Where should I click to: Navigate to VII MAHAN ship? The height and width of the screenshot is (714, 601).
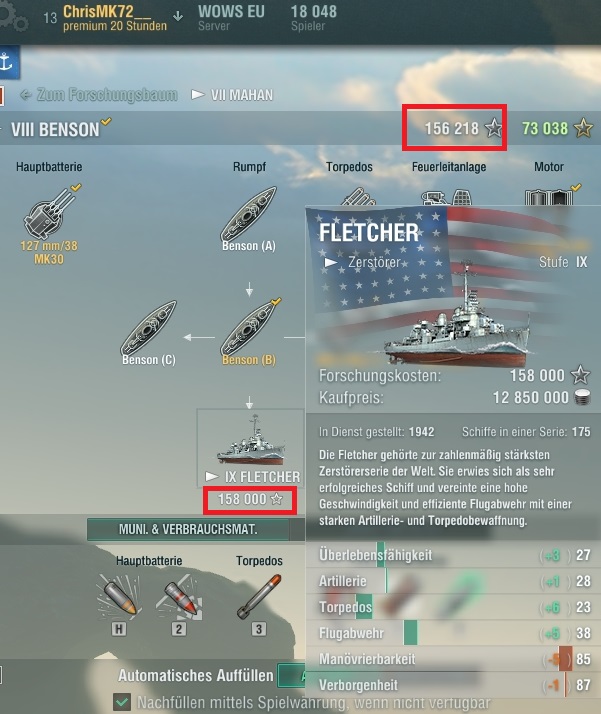click(x=232, y=95)
